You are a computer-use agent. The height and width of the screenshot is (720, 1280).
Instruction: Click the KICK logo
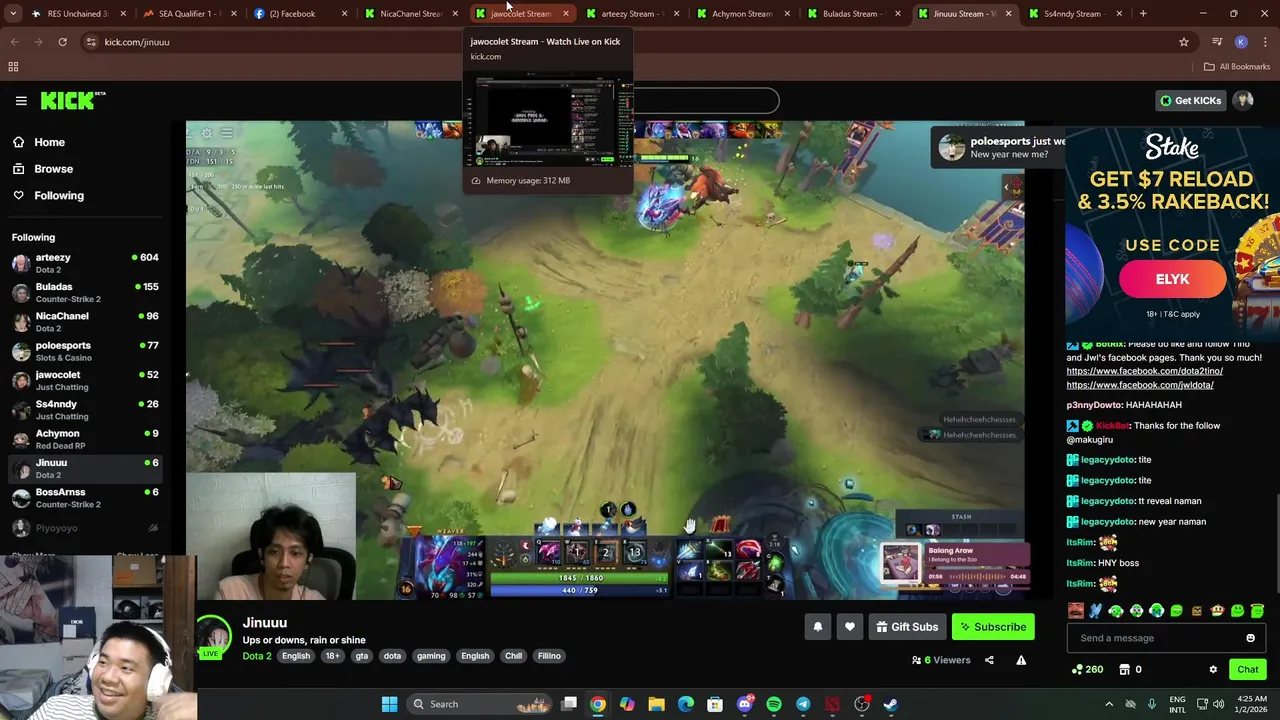pyautogui.click(x=73, y=100)
